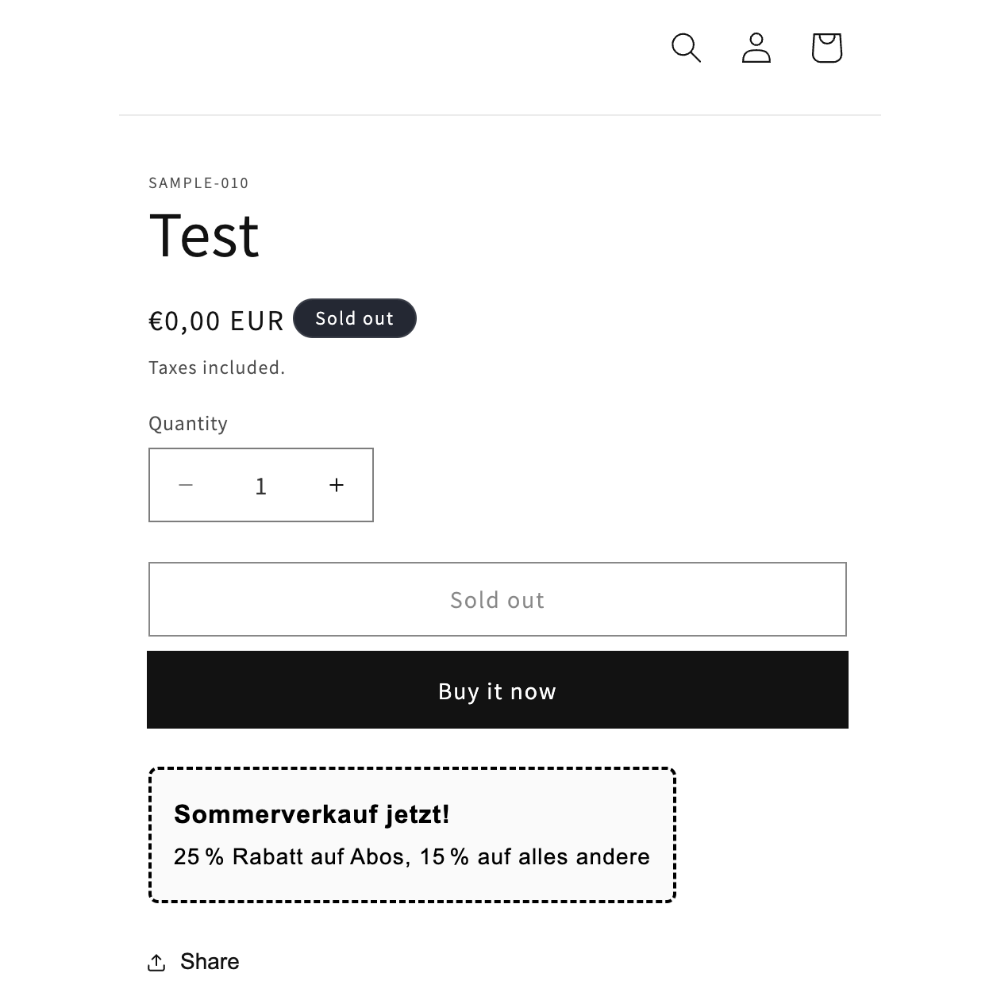This screenshot has height=1000, width=1000.
Task: Click the Quantity field label
Action: (188, 423)
